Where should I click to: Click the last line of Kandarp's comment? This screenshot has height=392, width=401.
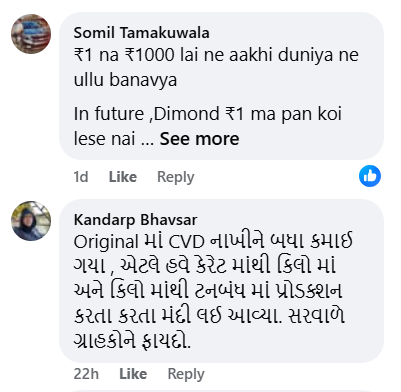coord(132,341)
